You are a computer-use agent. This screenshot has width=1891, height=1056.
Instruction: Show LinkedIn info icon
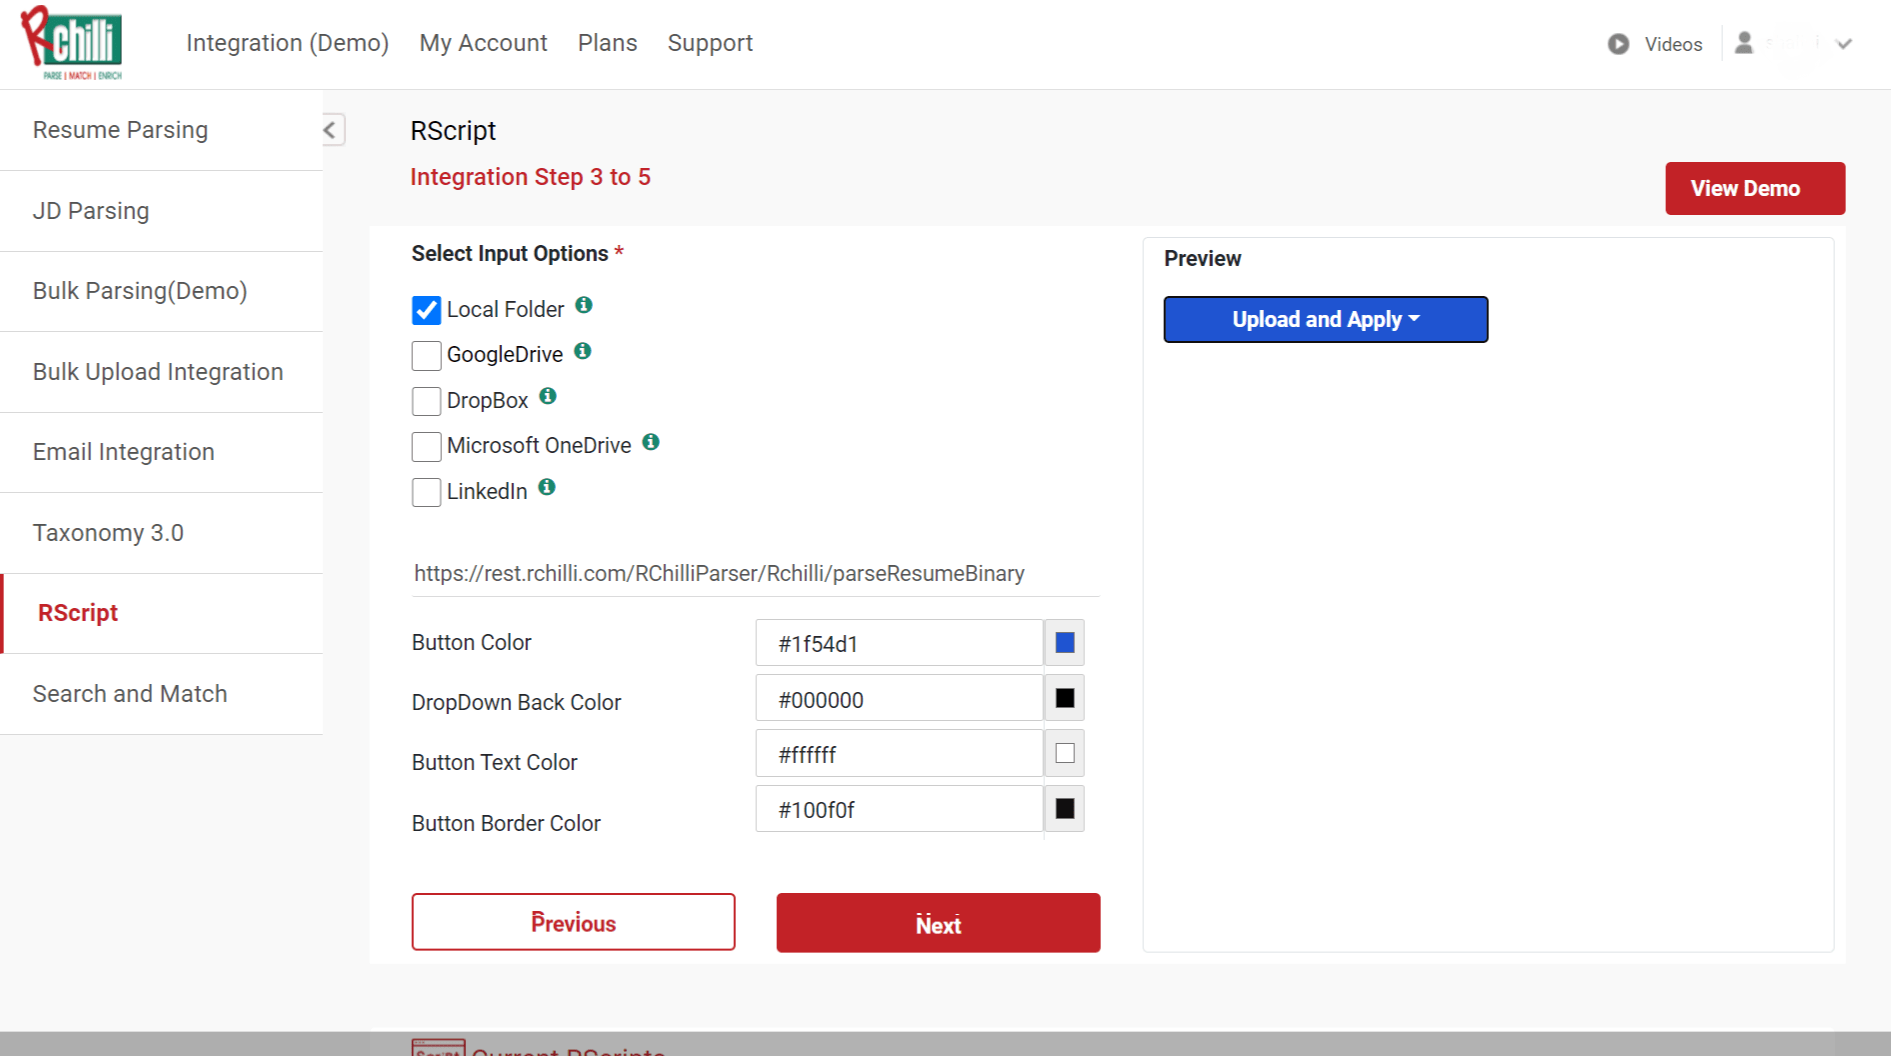(547, 487)
